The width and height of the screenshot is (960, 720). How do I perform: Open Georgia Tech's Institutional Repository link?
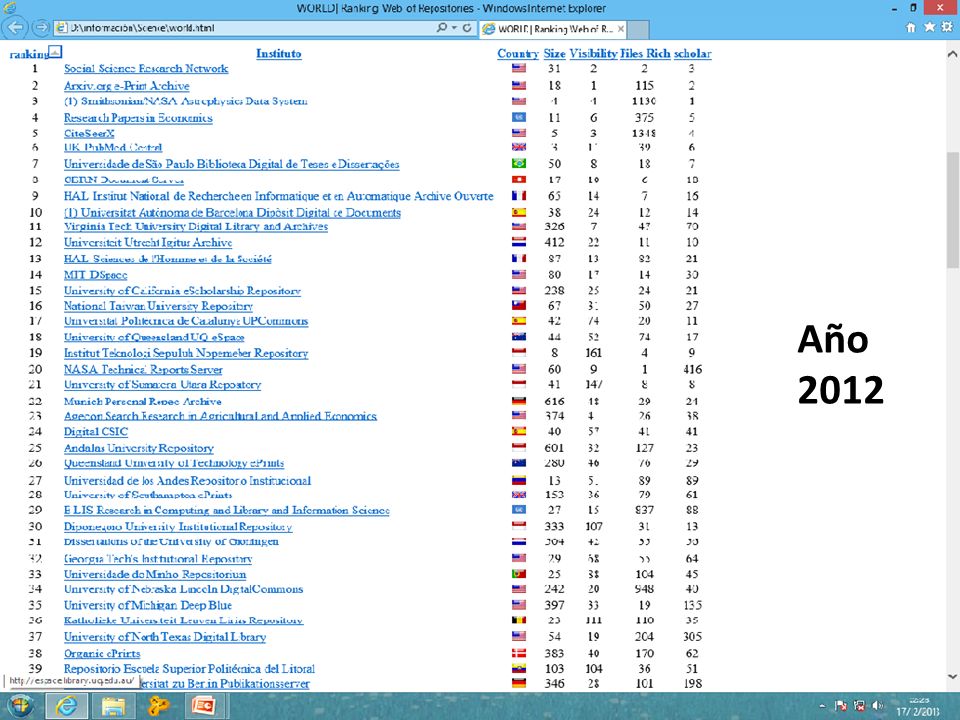point(158,558)
